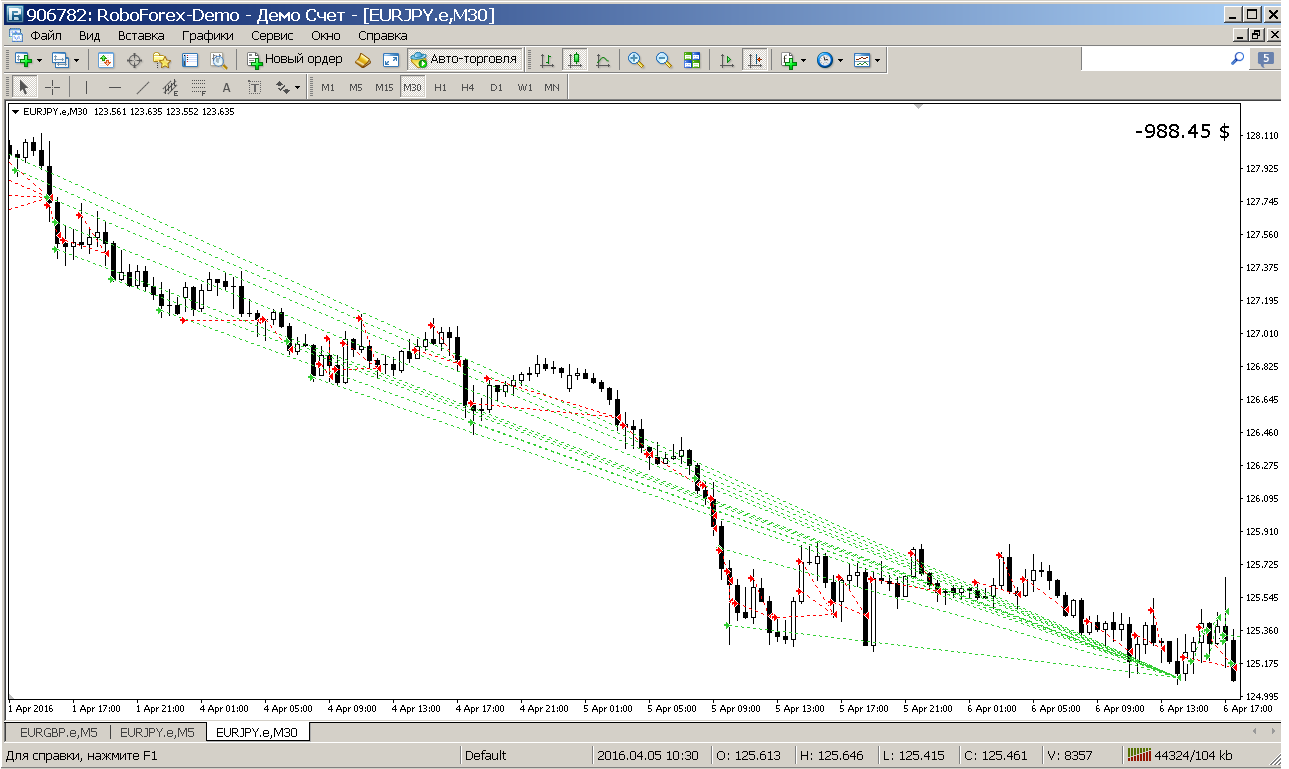
Task: Open the Navigator favorites folder icon
Action: 161,60
